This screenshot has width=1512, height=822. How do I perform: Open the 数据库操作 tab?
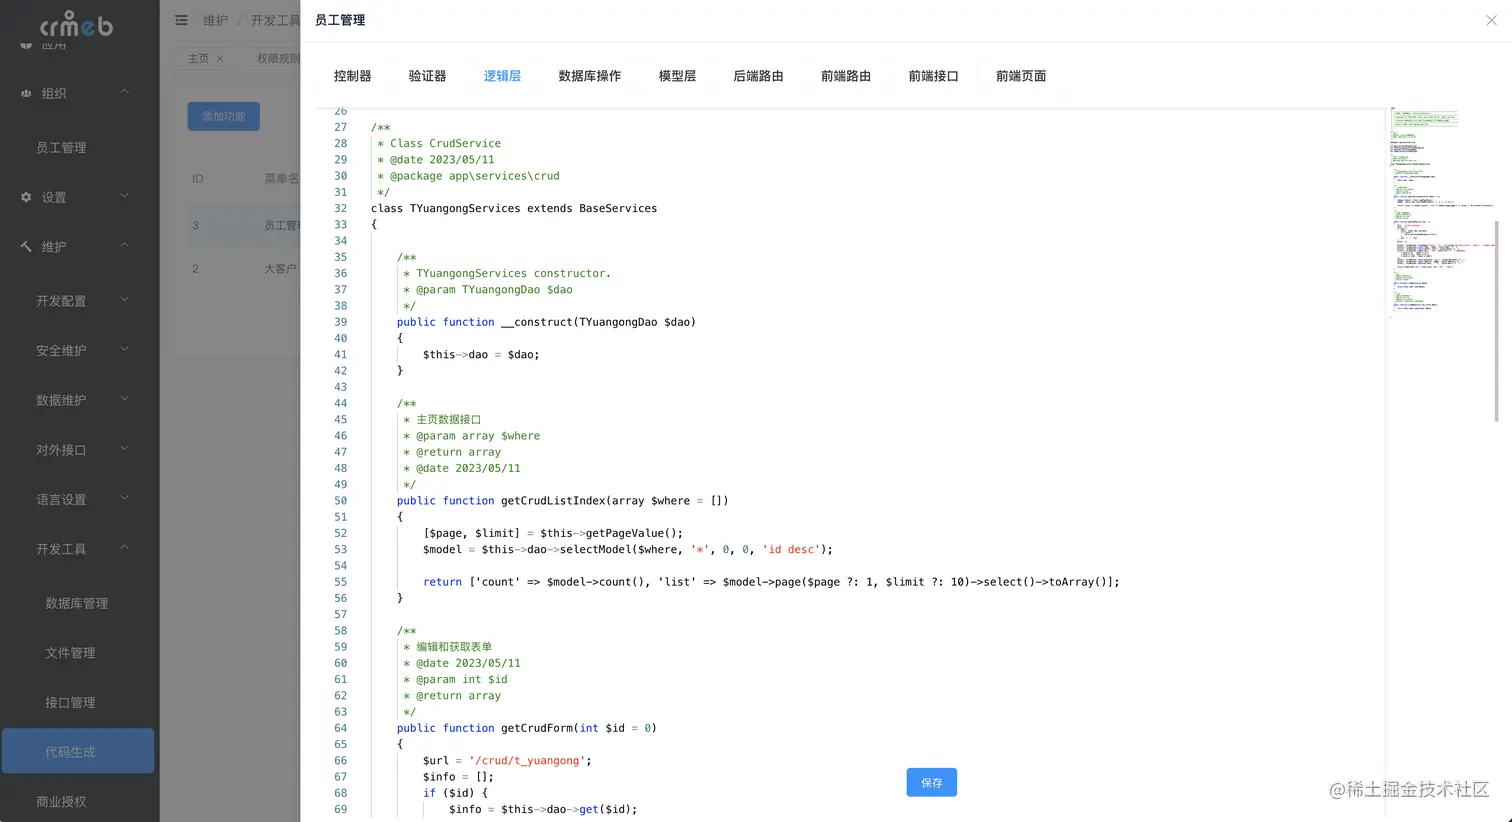(x=589, y=76)
